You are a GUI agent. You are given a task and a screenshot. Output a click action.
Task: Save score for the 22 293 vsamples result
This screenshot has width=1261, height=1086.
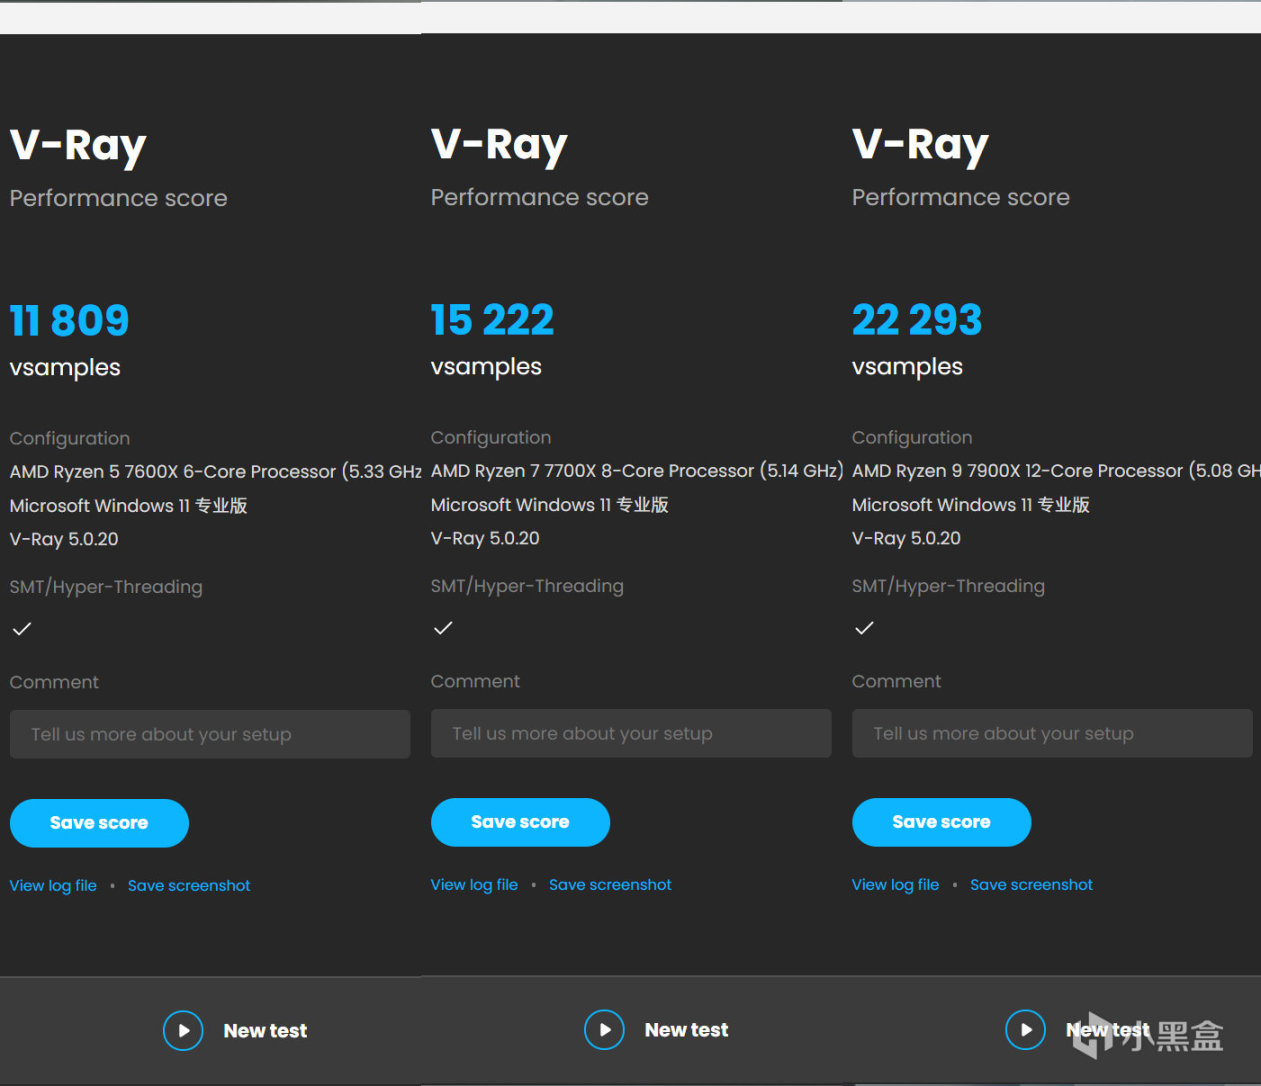[941, 822]
